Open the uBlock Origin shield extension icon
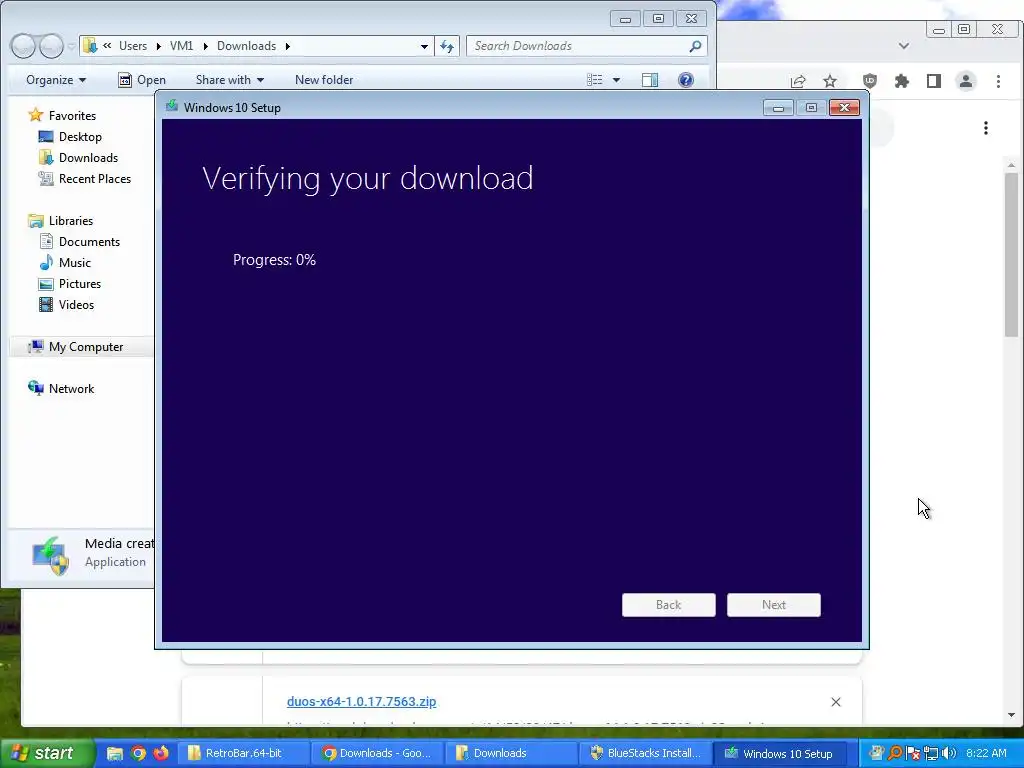This screenshot has height=768, width=1024. point(869,81)
